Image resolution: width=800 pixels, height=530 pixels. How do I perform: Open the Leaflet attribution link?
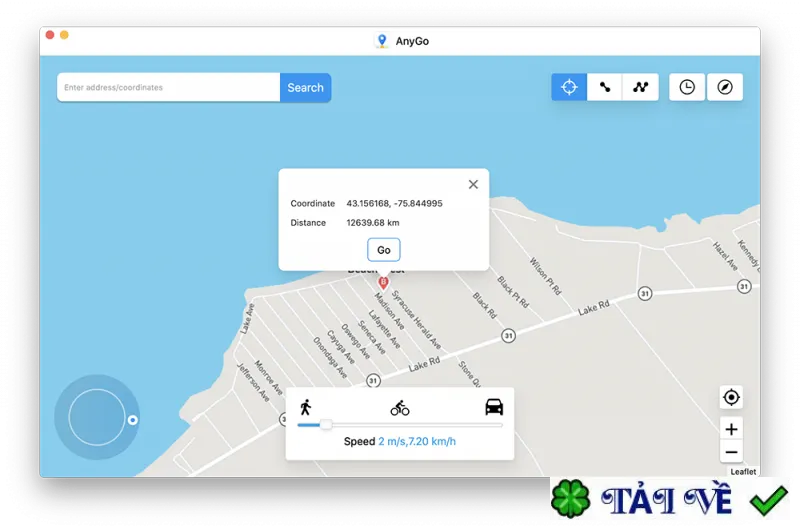click(x=743, y=472)
